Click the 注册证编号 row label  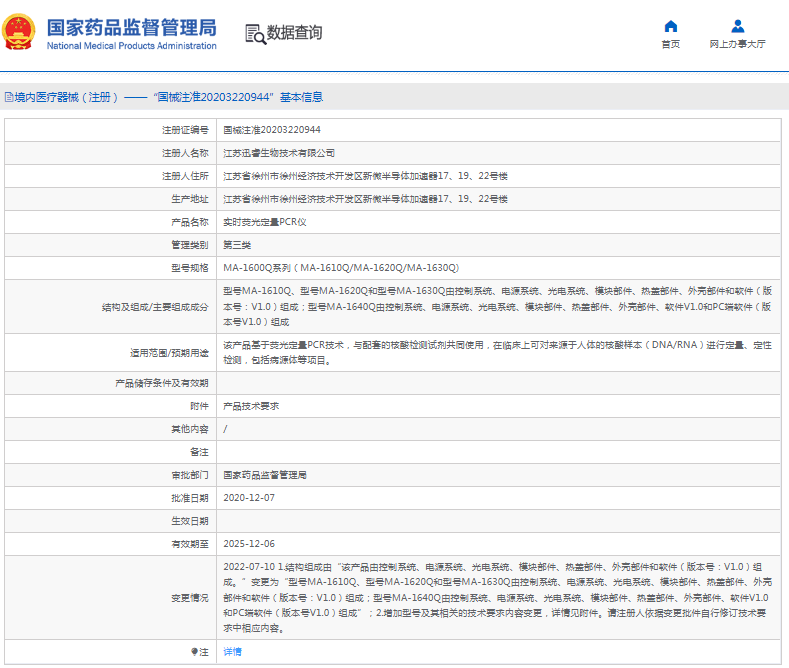(x=185, y=130)
